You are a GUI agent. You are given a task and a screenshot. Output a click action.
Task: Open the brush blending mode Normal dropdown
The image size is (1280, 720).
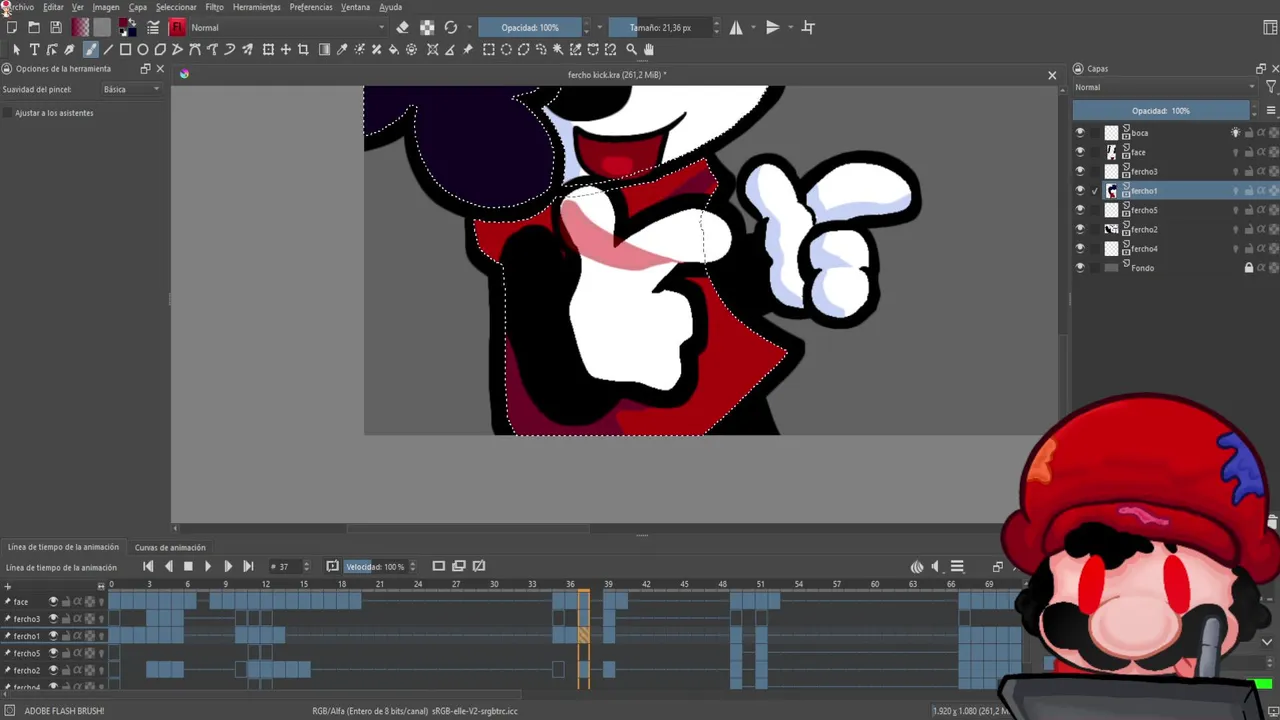click(288, 28)
